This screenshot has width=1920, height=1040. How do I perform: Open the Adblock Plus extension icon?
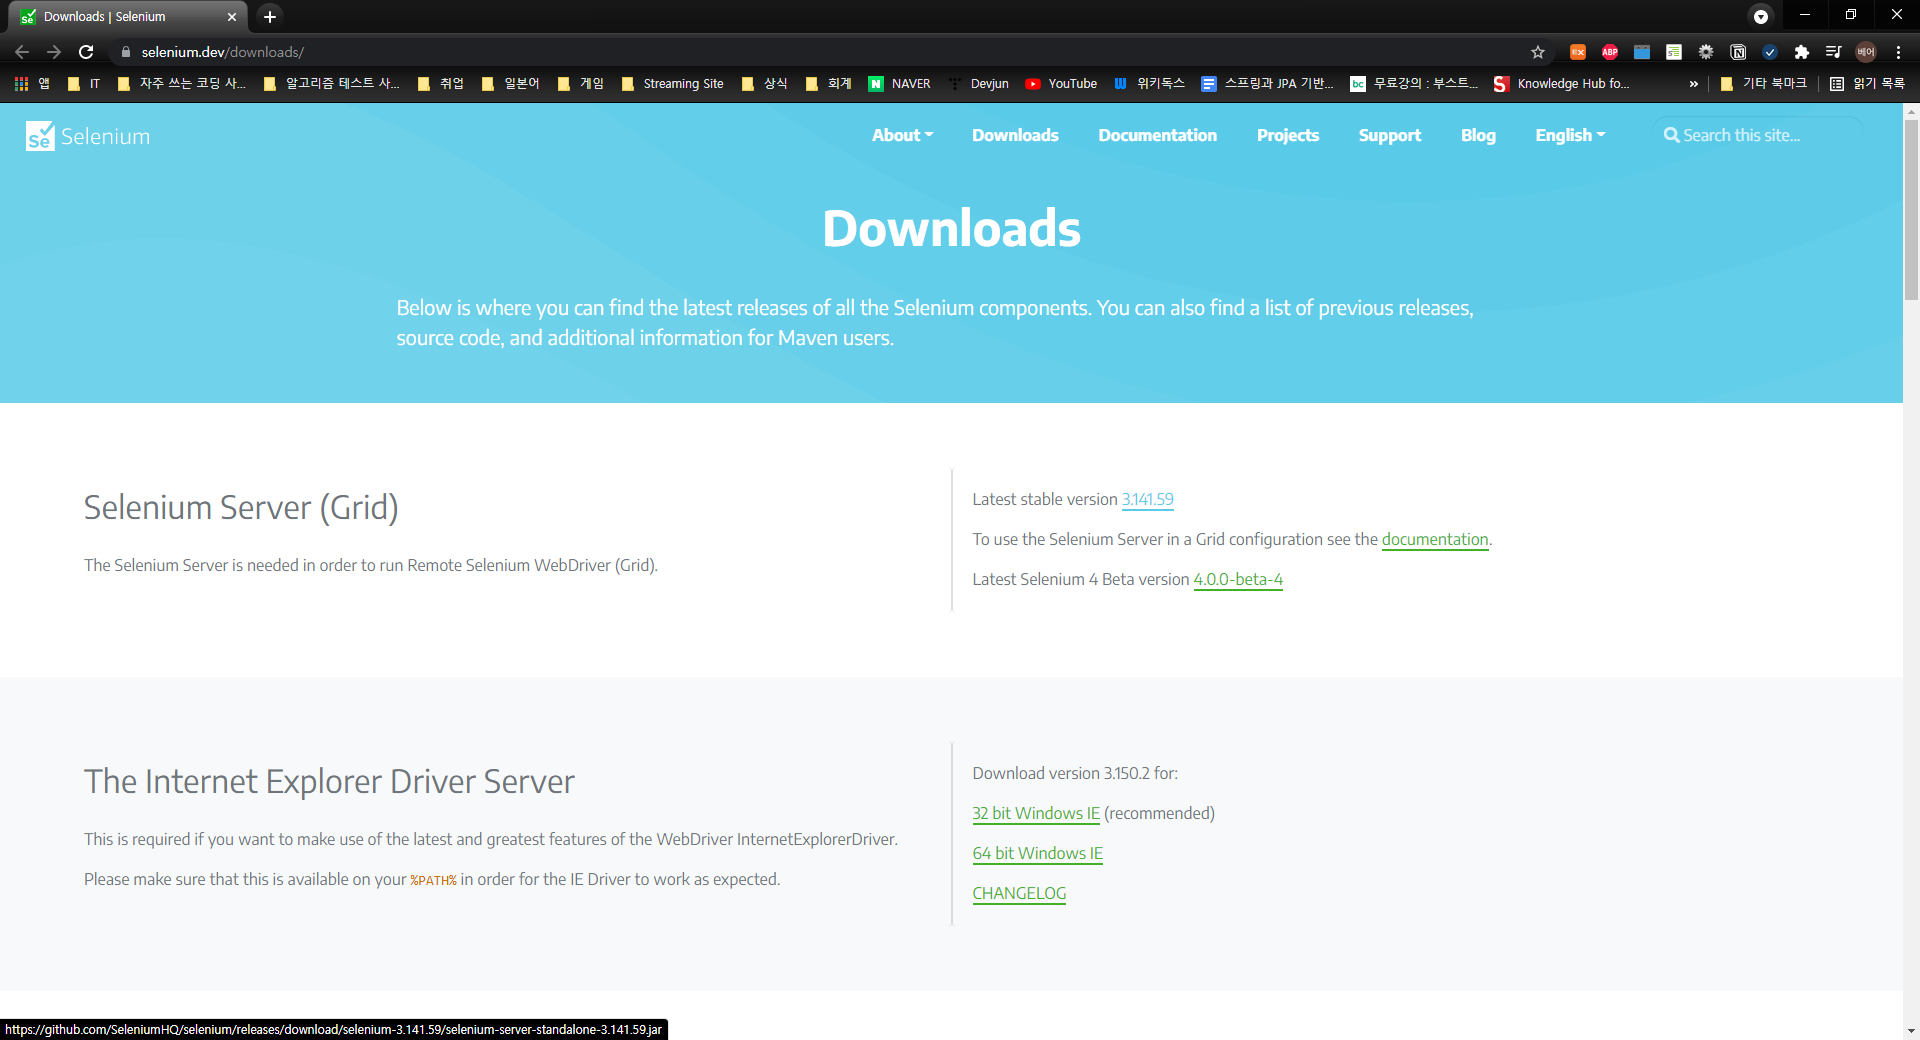[1610, 52]
